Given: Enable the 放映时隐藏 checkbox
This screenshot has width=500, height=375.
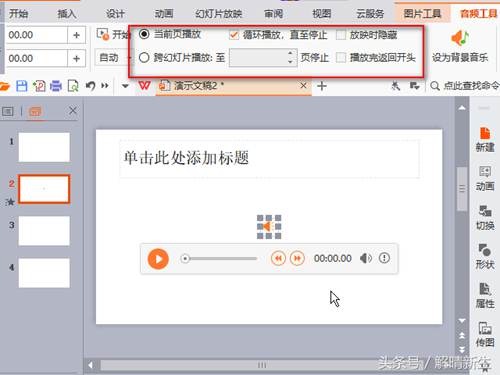Looking at the screenshot, I should 341,35.
